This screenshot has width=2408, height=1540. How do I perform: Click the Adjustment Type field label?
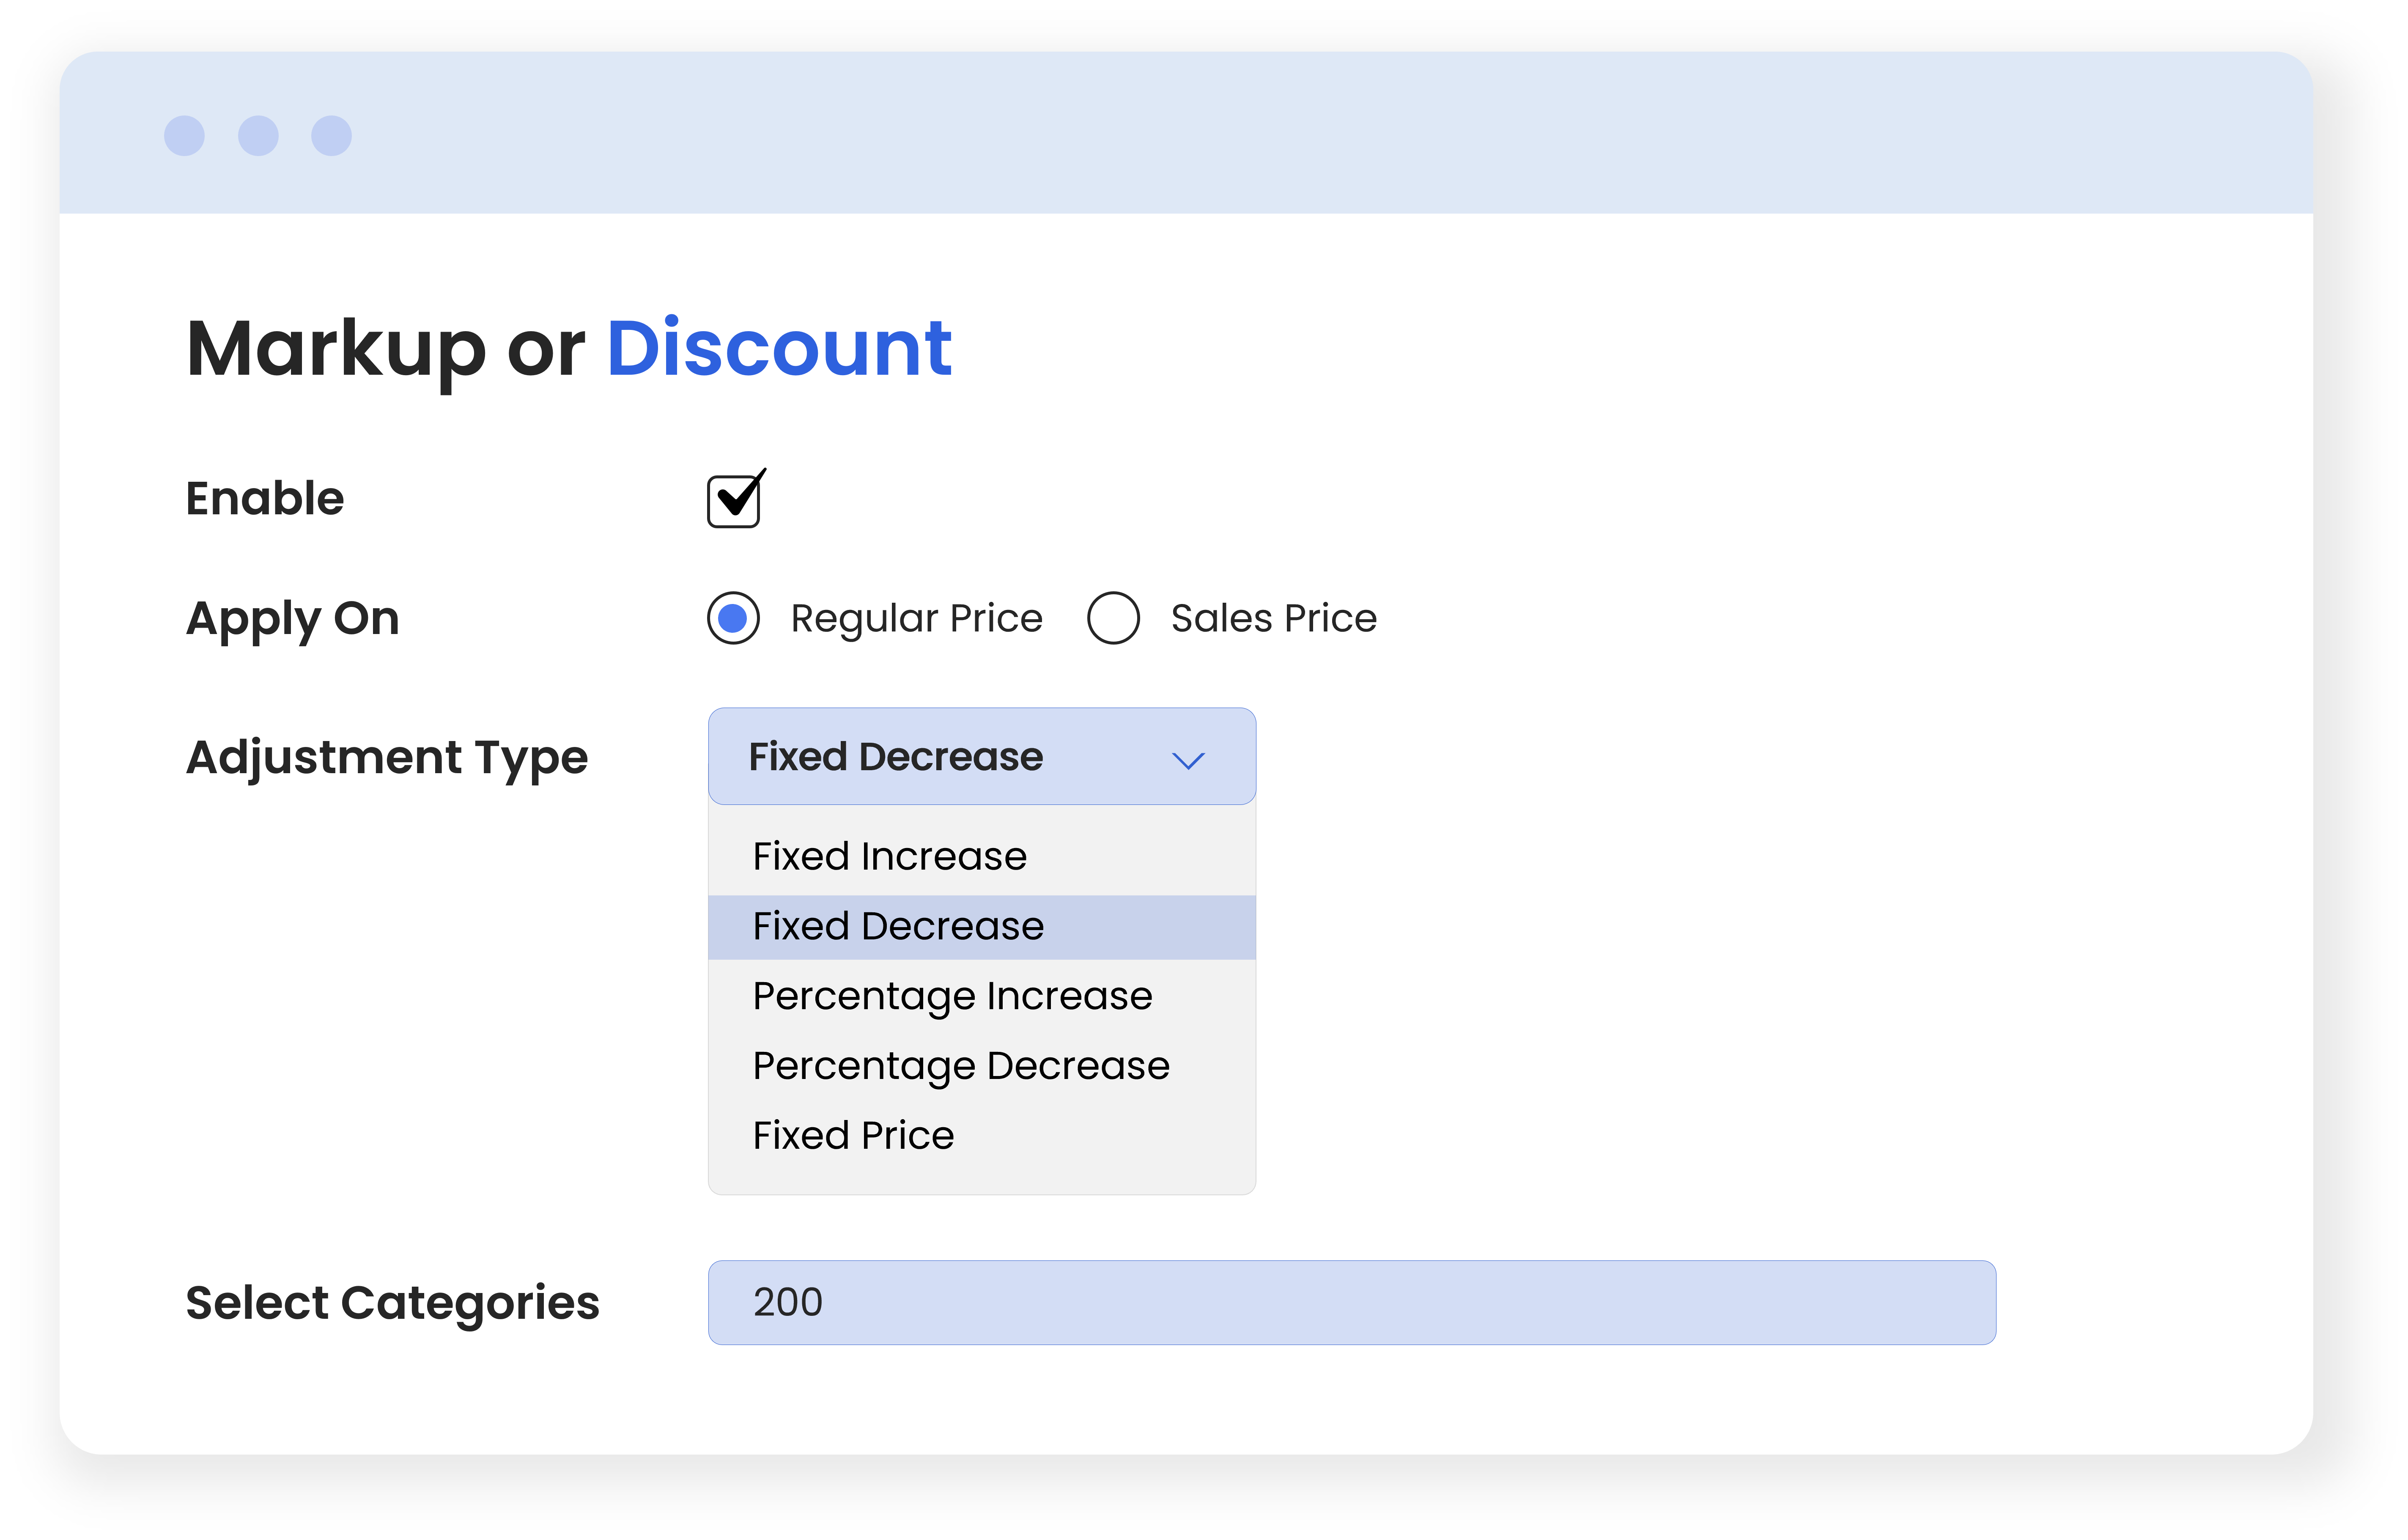pos(387,758)
